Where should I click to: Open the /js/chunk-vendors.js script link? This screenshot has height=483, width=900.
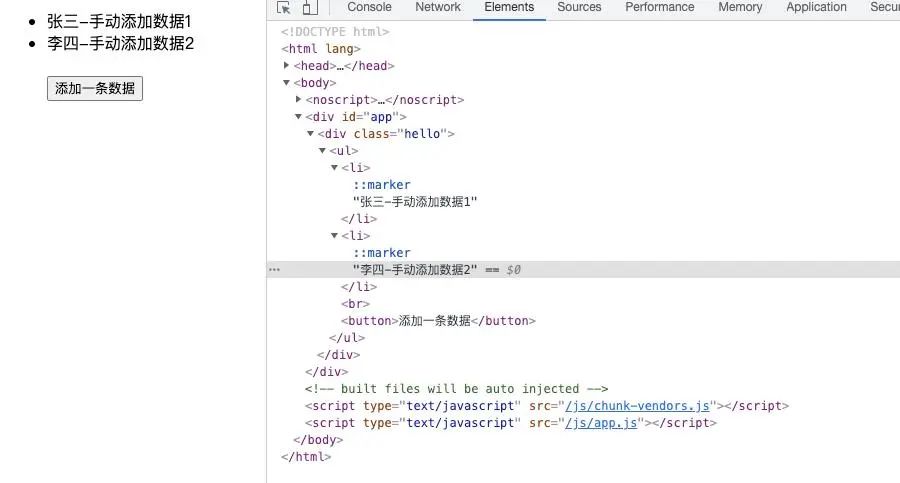(637, 405)
